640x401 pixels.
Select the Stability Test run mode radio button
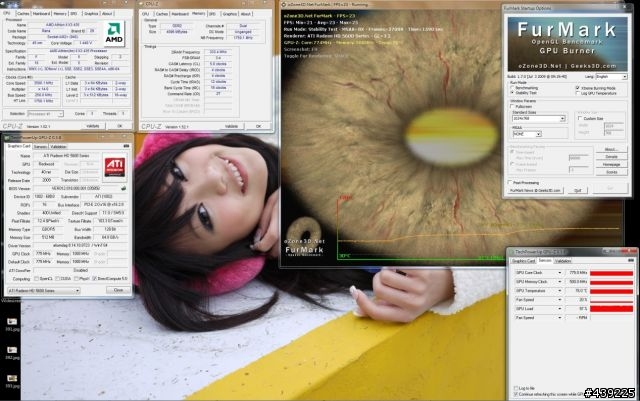512,93
